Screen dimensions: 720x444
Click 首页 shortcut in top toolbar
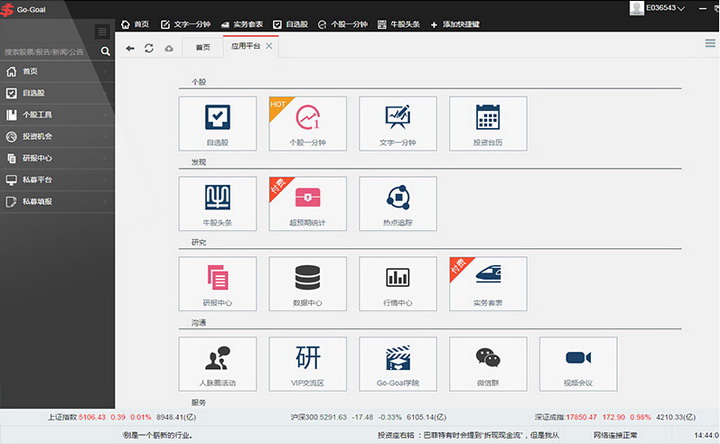[135, 24]
